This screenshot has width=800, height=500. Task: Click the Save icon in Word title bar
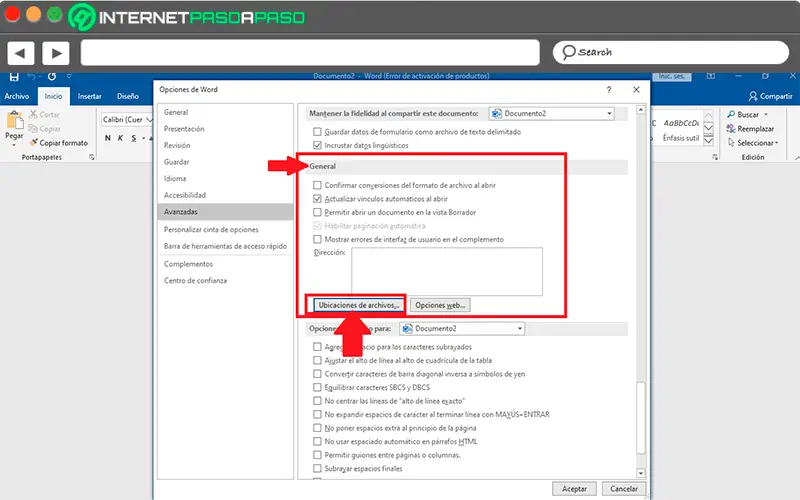14,77
